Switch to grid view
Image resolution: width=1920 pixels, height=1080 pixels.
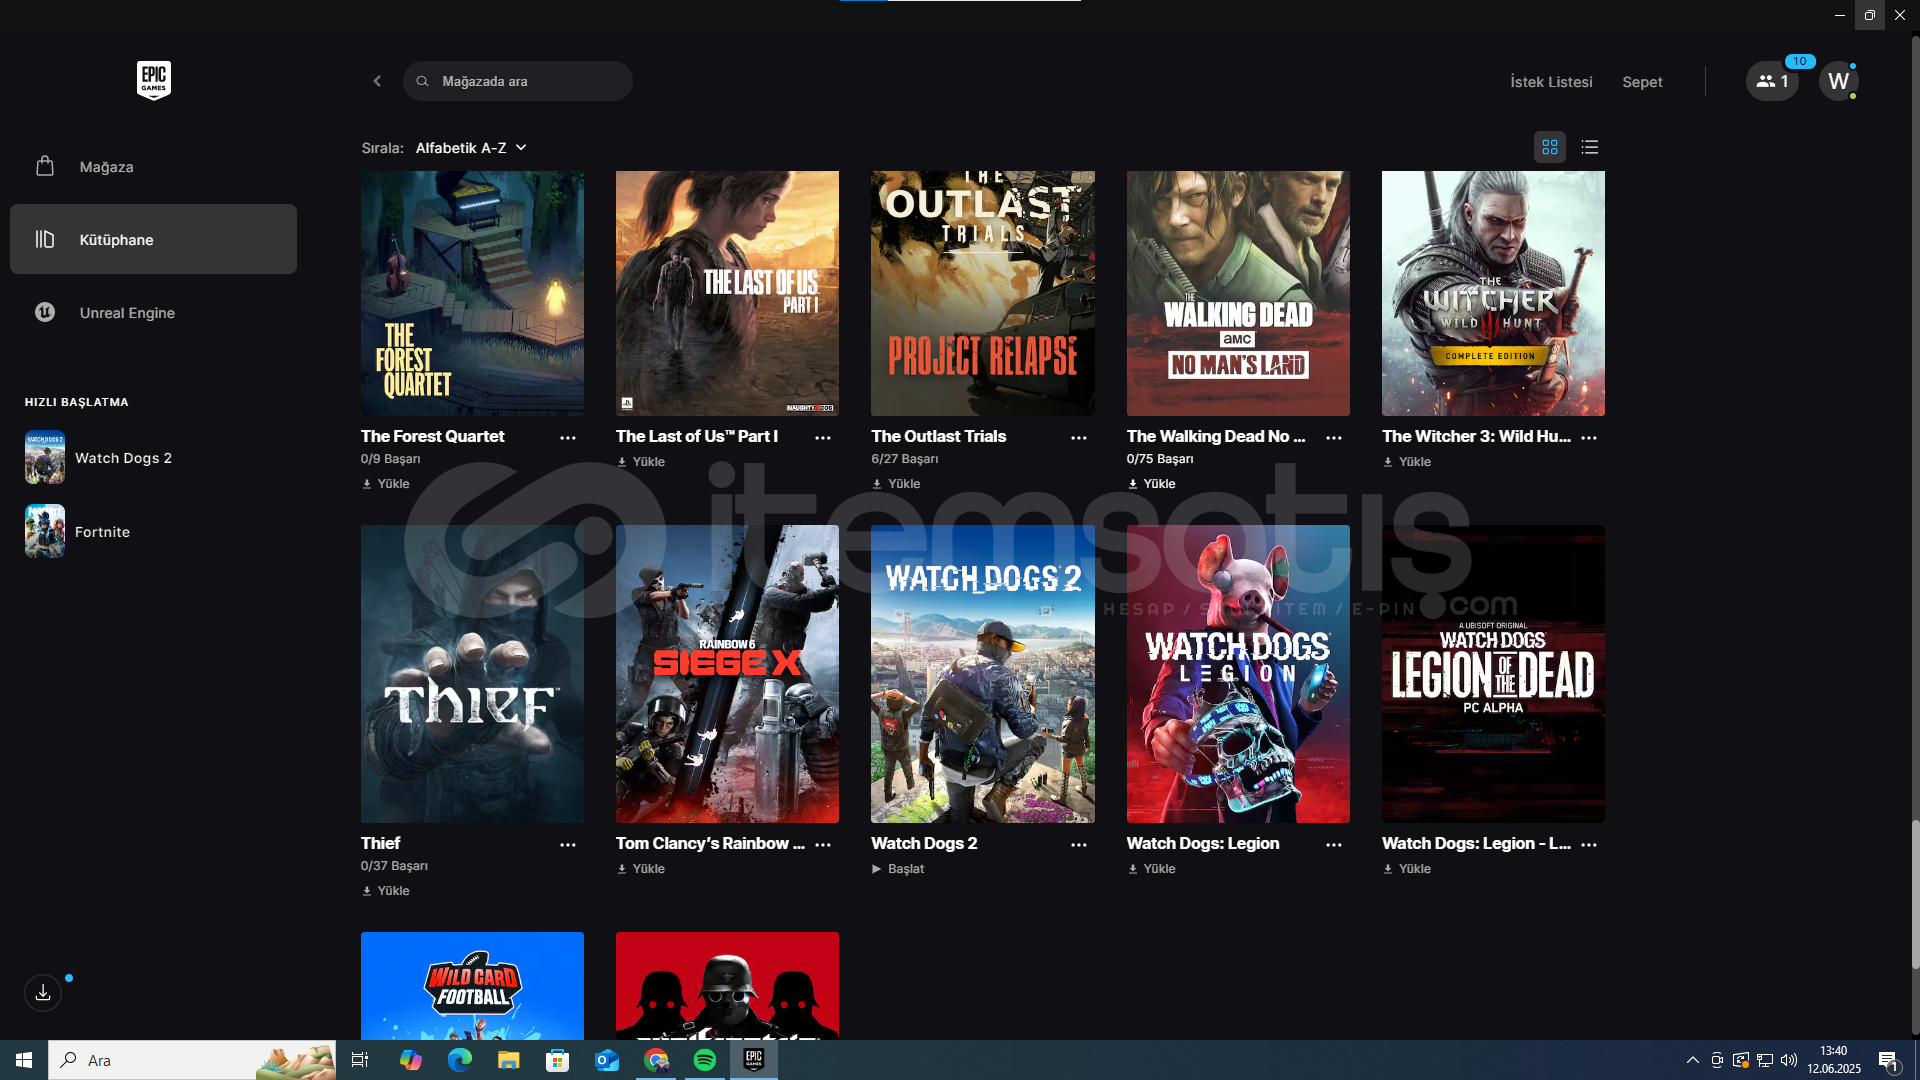[1550, 147]
